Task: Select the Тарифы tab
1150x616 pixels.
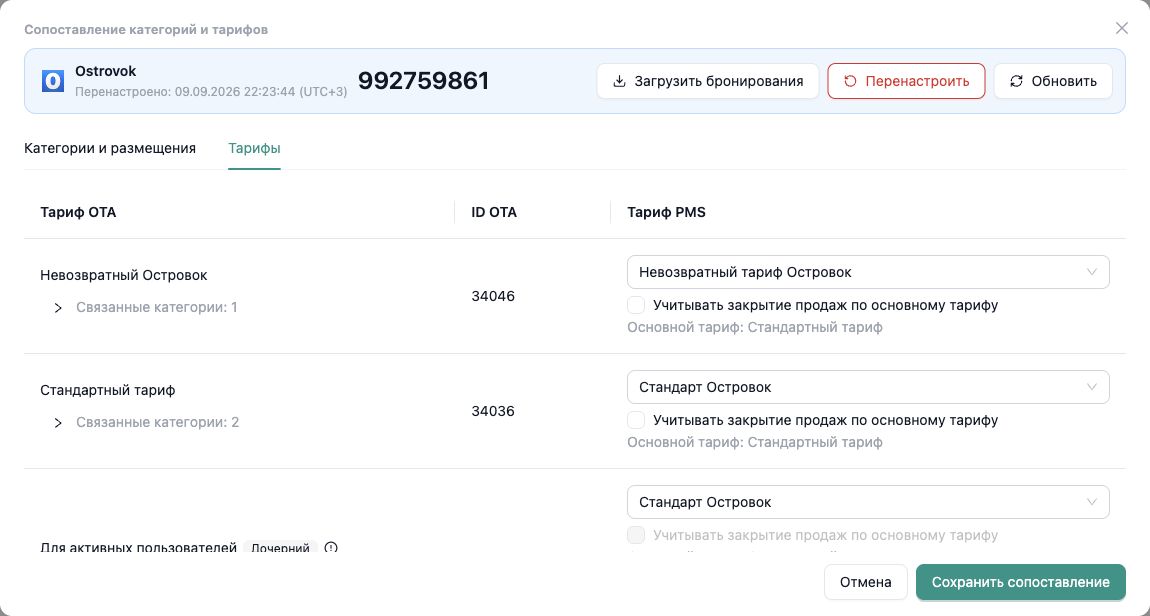Action: click(254, 148)
